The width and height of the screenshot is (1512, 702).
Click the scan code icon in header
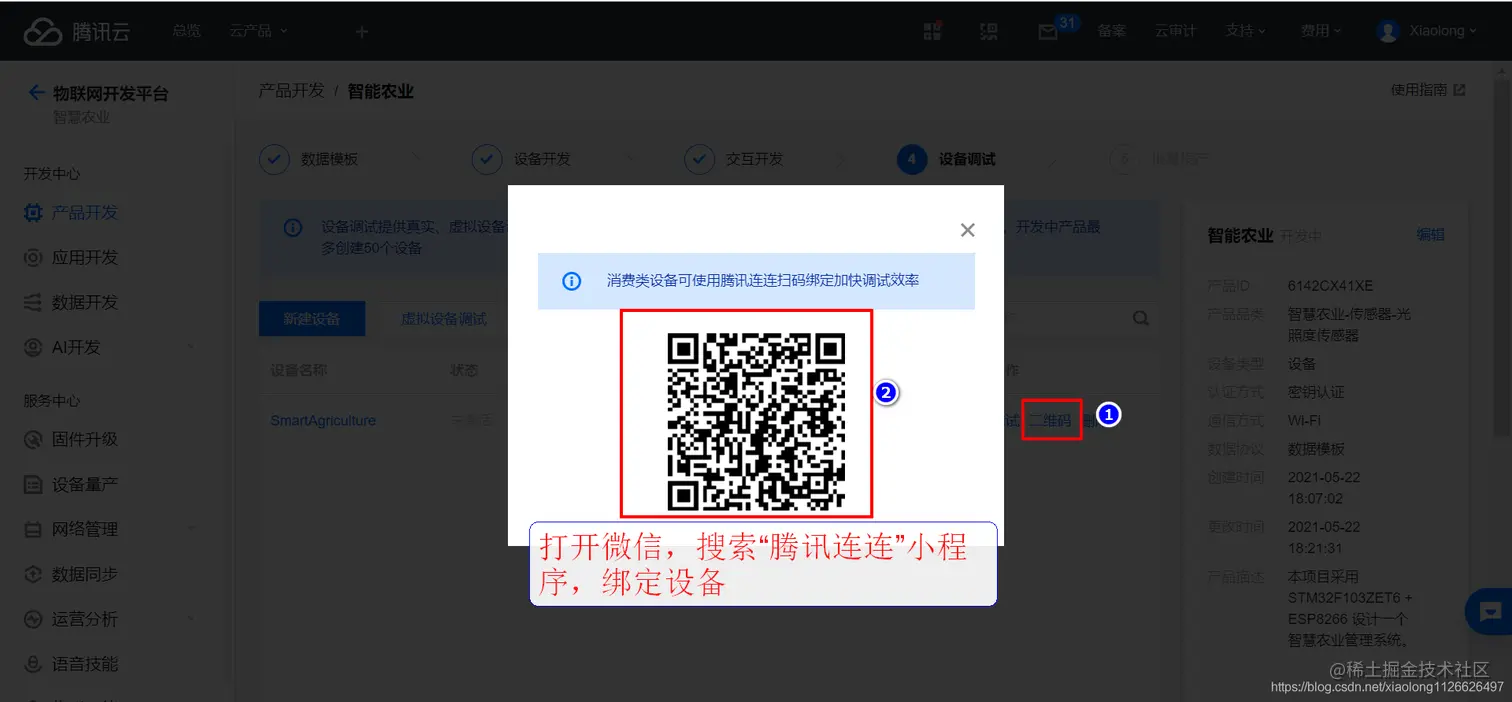pyautogui.click(x=989, y=31)
